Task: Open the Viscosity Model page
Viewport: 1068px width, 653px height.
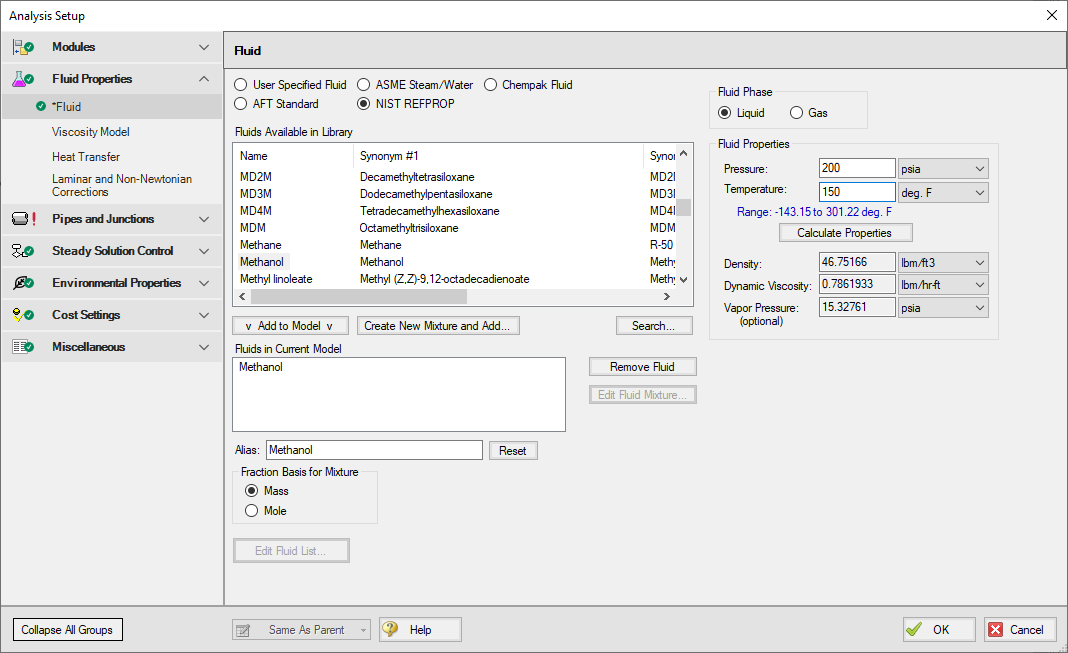Action: pos(91,132)
